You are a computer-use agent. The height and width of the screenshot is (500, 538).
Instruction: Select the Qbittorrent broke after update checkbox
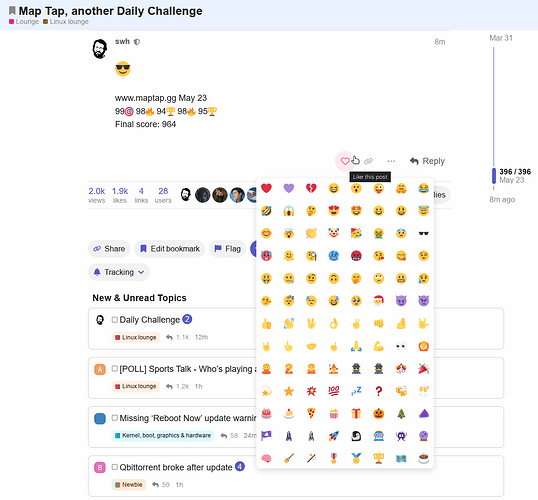pos(115,467)
